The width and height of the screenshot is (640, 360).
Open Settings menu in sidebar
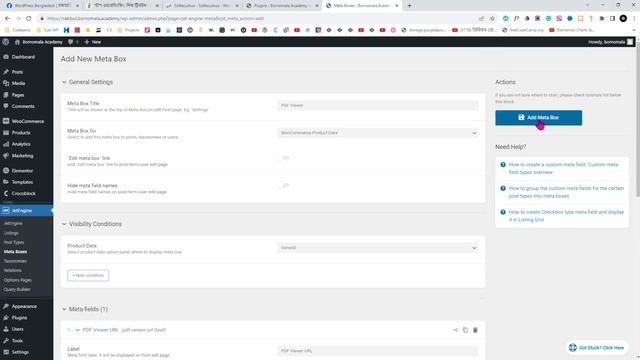pyautogui.click(x=20, y=352)
